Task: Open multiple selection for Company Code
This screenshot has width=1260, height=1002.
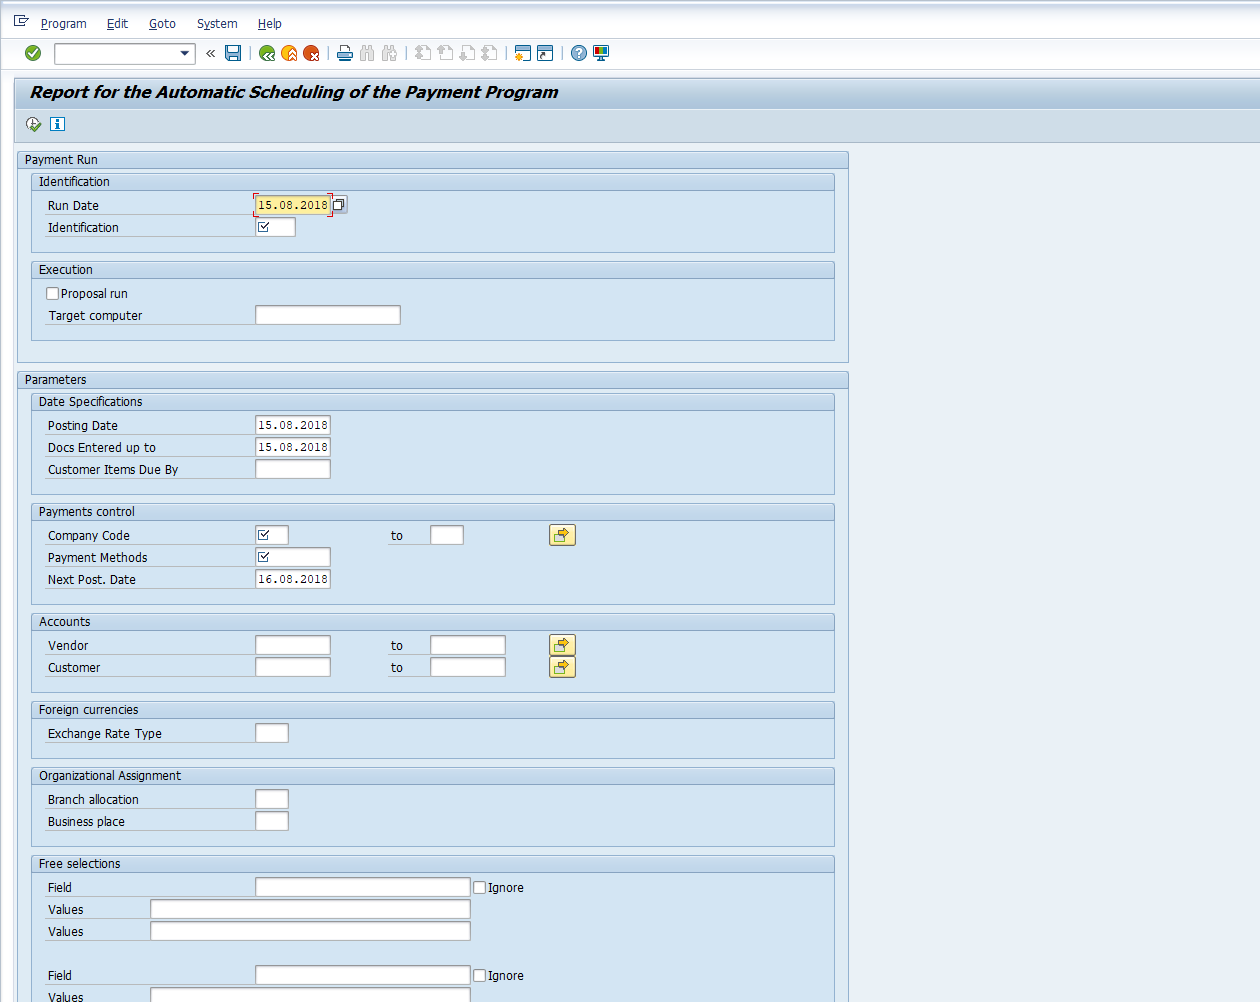Action: click(x=562, y=536)
